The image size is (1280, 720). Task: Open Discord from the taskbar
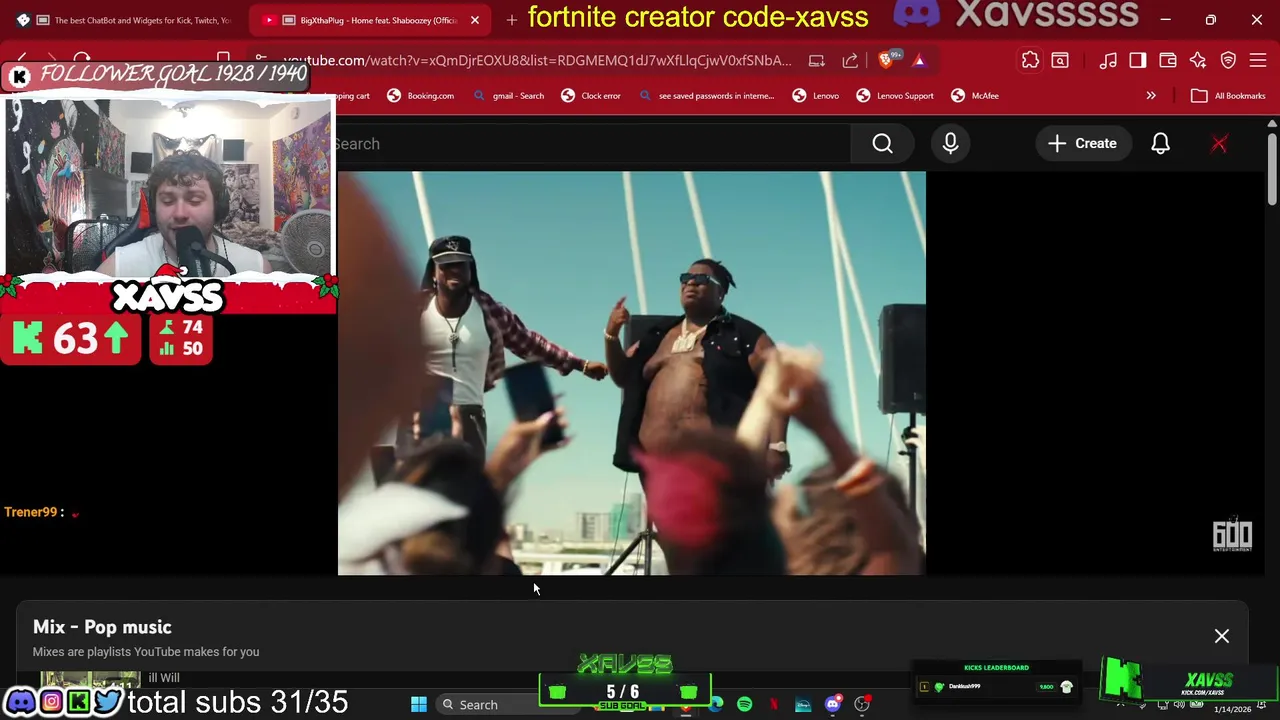(x=832, y=705)
